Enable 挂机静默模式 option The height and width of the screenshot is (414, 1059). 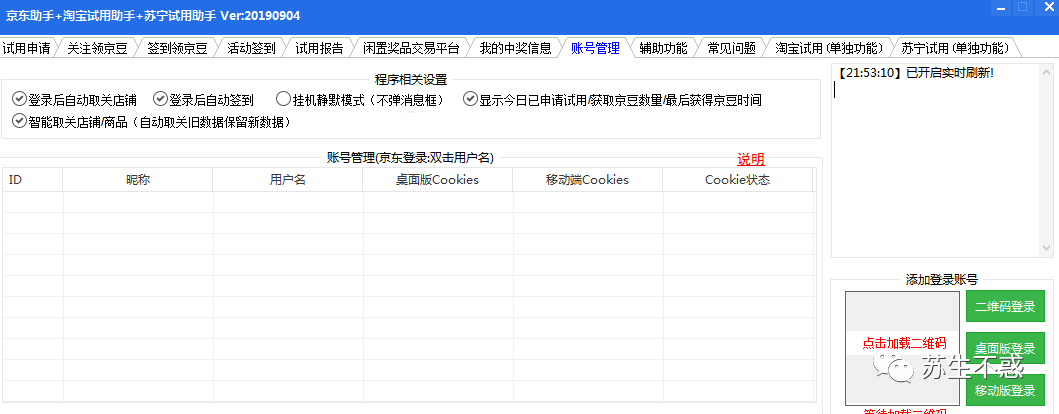coord(360,100)
